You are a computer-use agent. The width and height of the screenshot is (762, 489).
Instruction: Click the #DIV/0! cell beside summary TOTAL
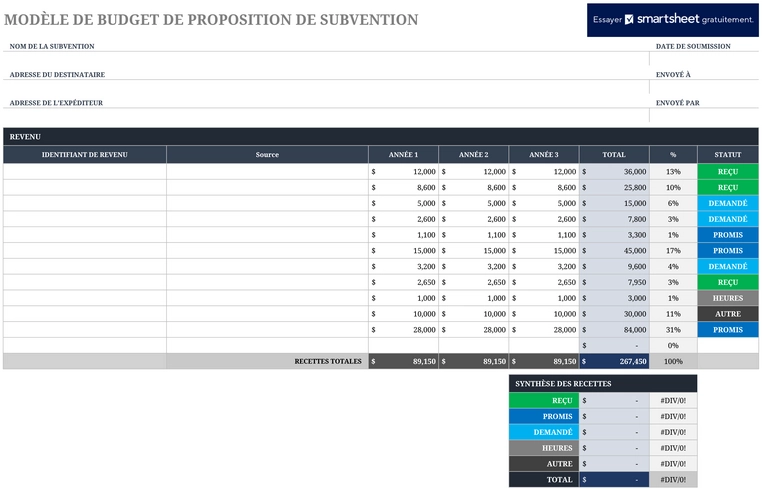673,479
